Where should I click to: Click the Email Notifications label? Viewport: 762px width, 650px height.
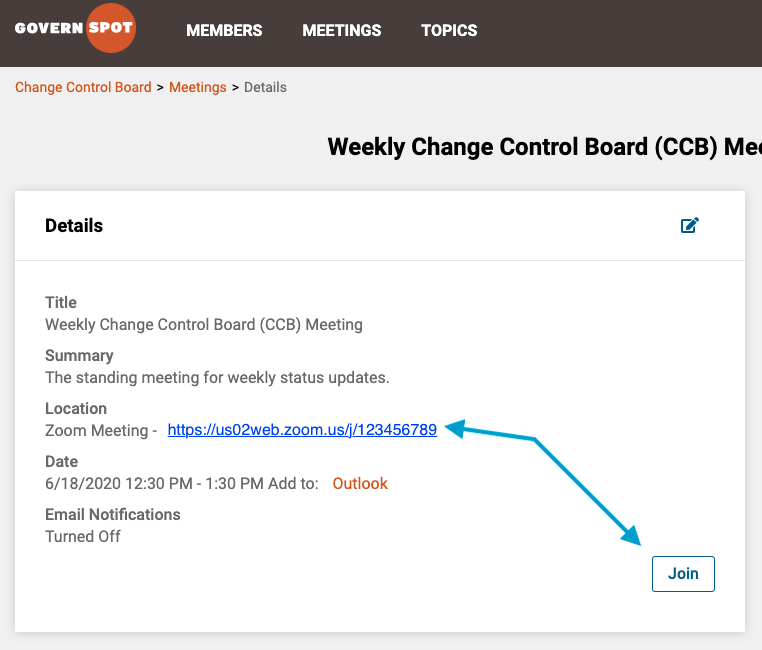[x=113, y=514]
